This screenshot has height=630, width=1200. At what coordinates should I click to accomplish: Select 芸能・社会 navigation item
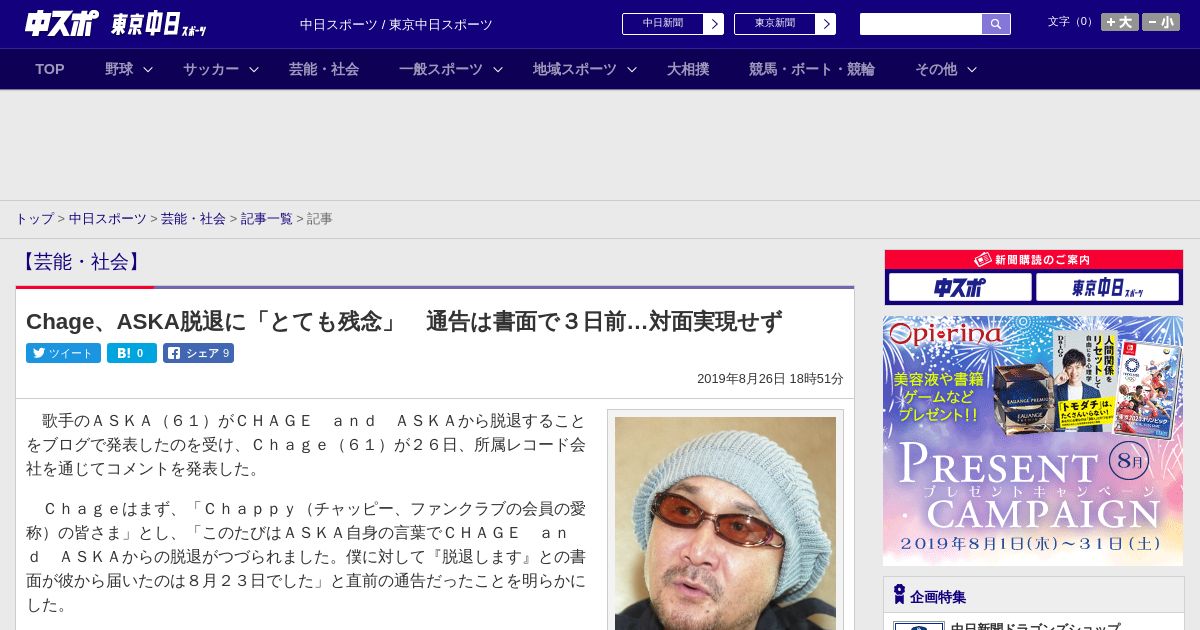tap(324, 69)
